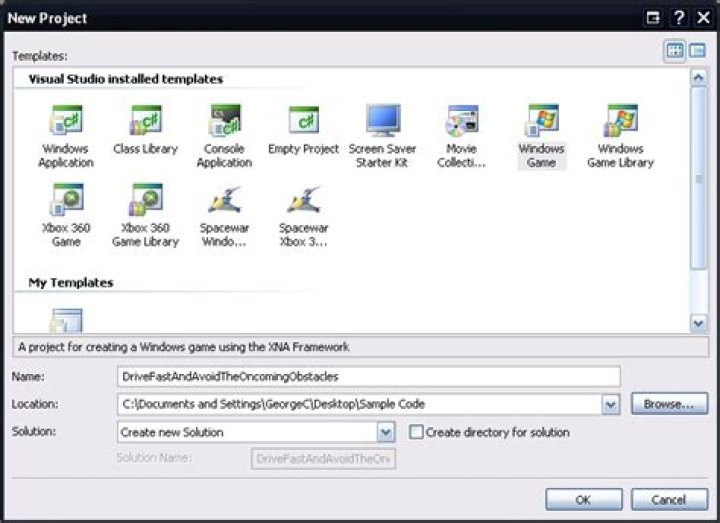720x523 pixels.
Task: Pick the Windows Game Library template icon
Action: (621, 120)
